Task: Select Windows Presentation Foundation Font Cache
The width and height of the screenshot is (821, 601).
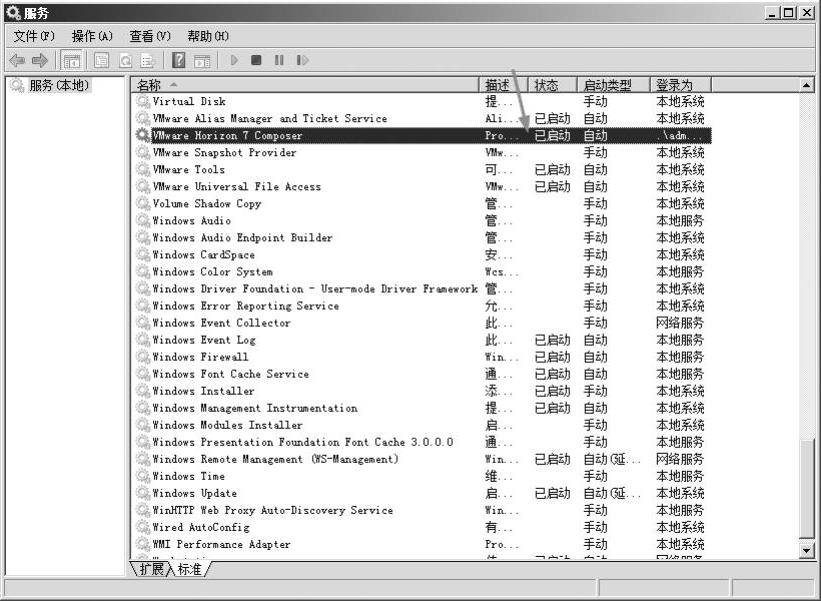Action: [x=421, y=442]
